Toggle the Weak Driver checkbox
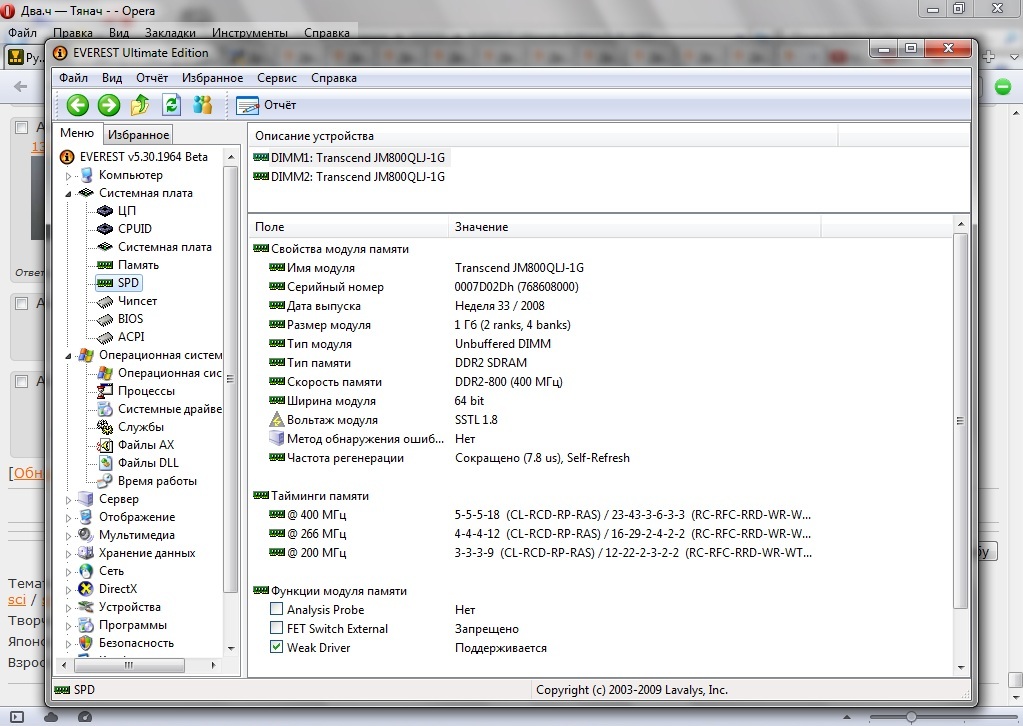Image resolution: width=1023 pixels, height=726 pixels. click(277, 647)
